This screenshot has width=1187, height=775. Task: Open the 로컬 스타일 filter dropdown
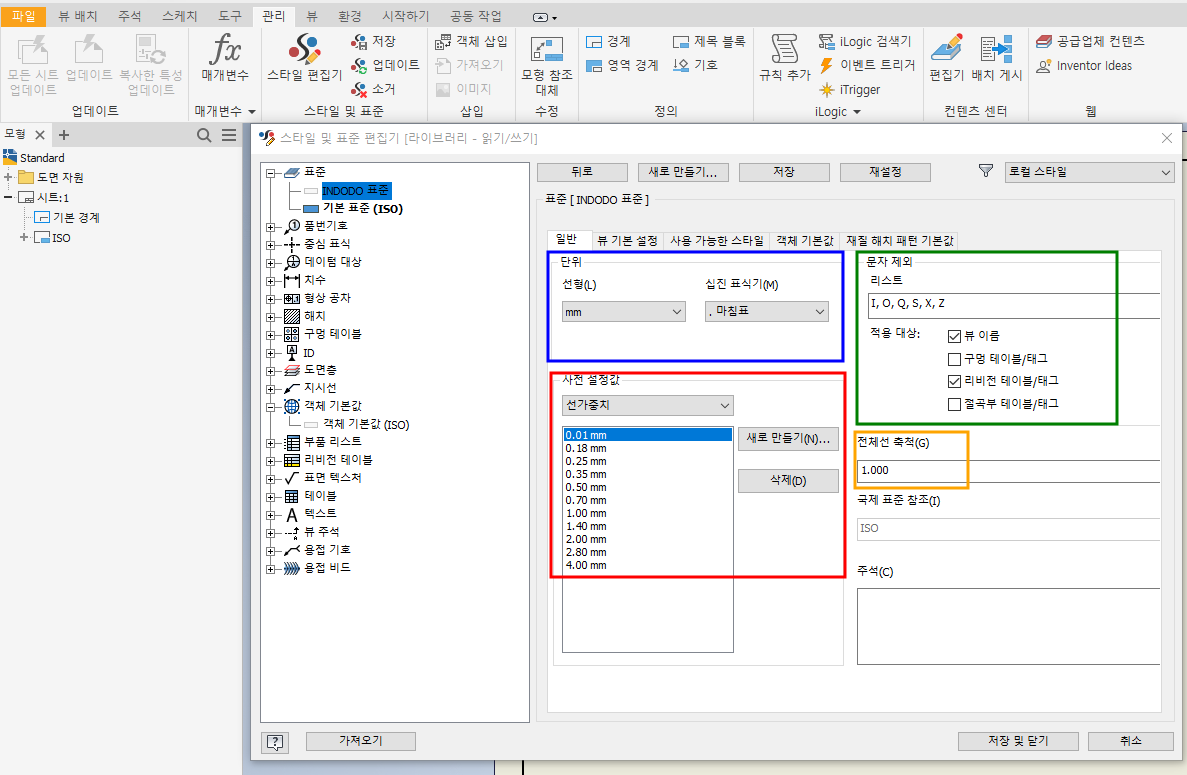pyautogui.click(x=1089, y=172)
